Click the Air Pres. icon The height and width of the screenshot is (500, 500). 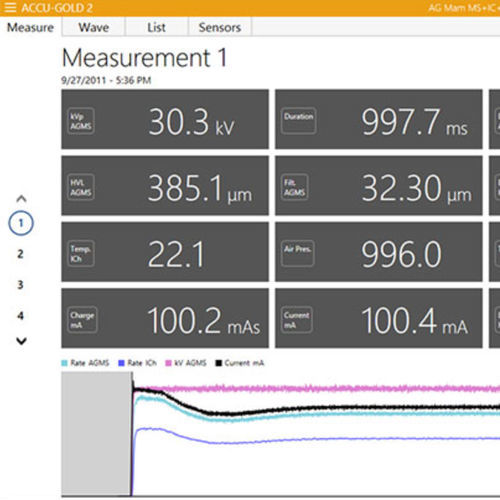tap(298, 253)
